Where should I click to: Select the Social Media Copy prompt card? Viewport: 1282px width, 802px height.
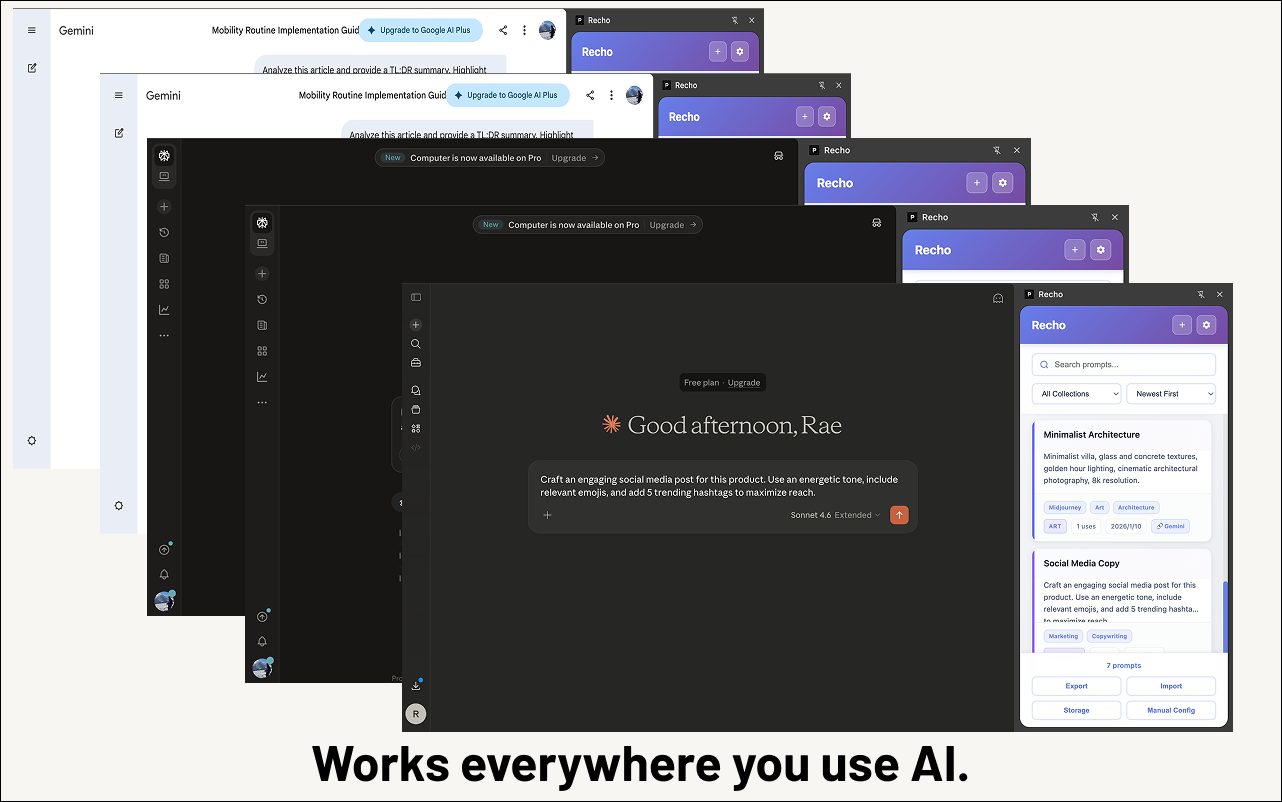click(x=1121, y=602)
